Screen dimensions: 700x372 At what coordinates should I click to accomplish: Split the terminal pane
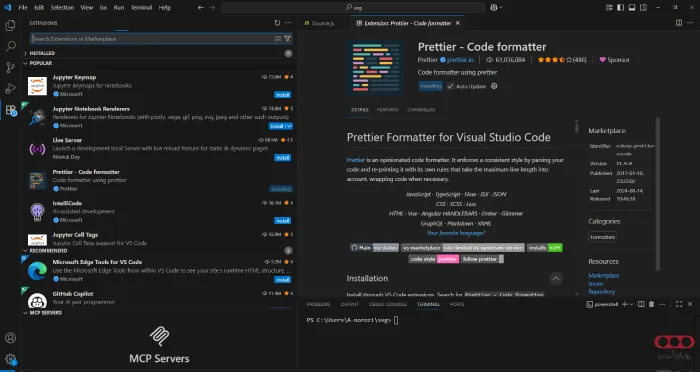coord(641,304)
